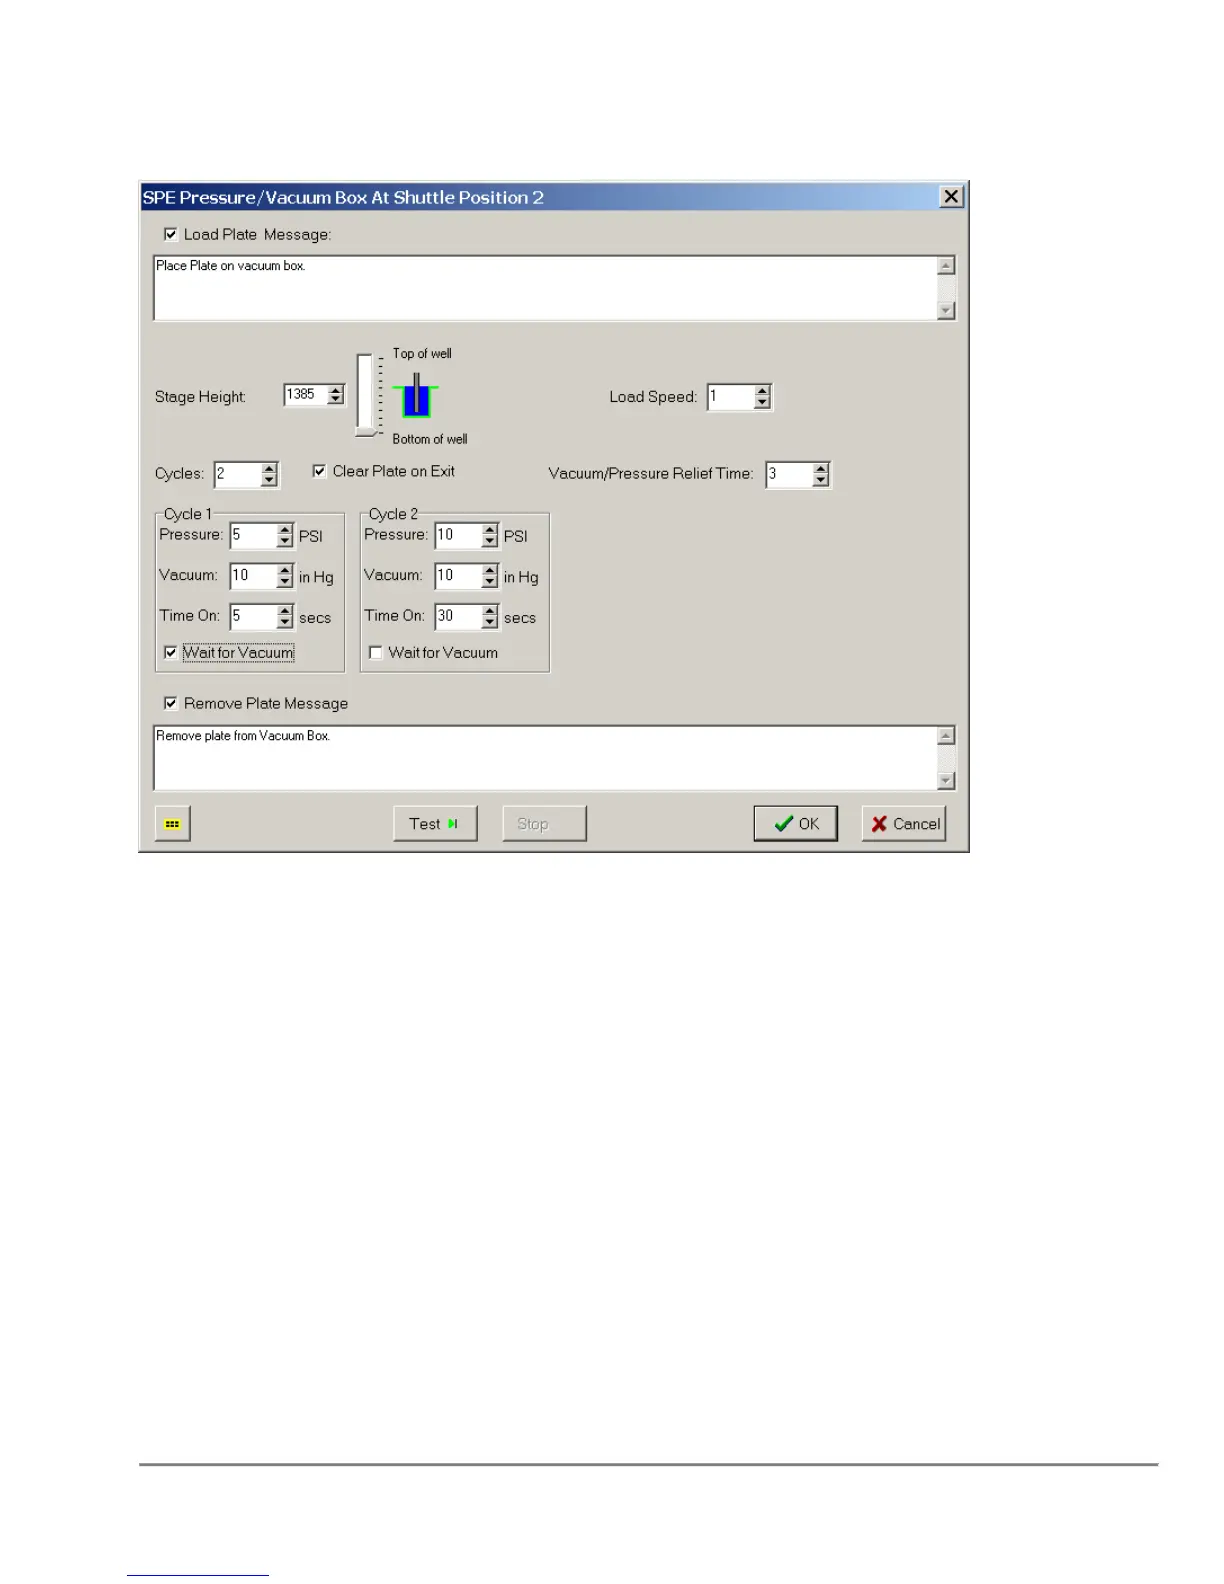Increase Cycle 2 Vacuum value
The width and height of the screenshot is (1224, 1584).
click(x=490, y=570)
